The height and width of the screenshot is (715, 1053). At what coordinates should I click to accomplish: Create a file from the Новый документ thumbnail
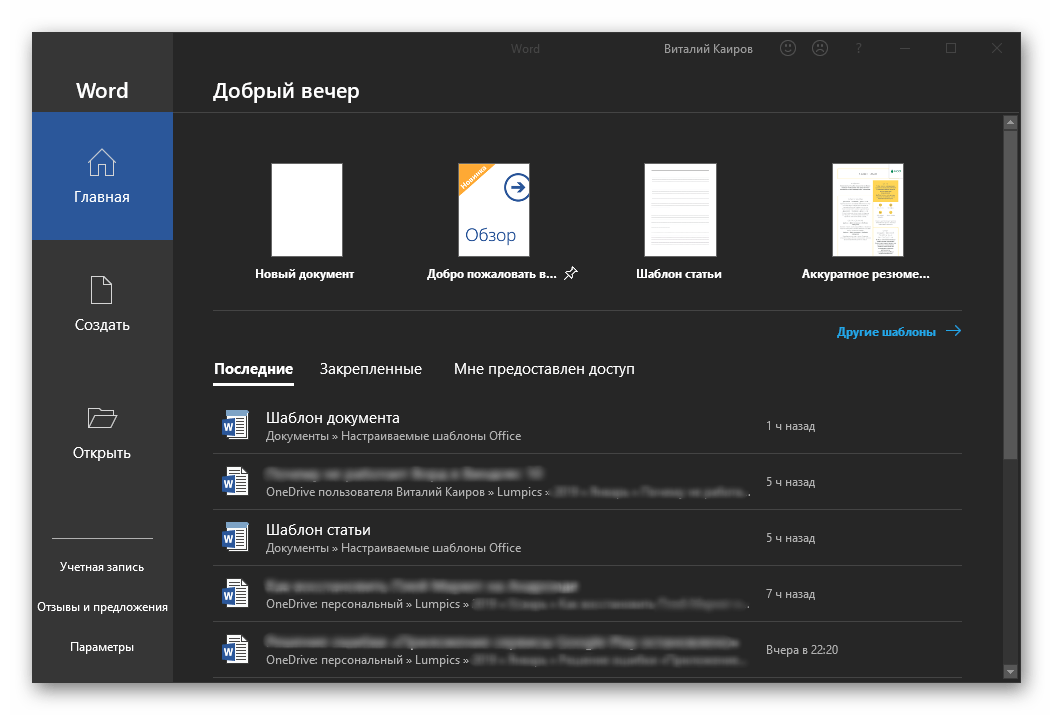pos(306,209)
